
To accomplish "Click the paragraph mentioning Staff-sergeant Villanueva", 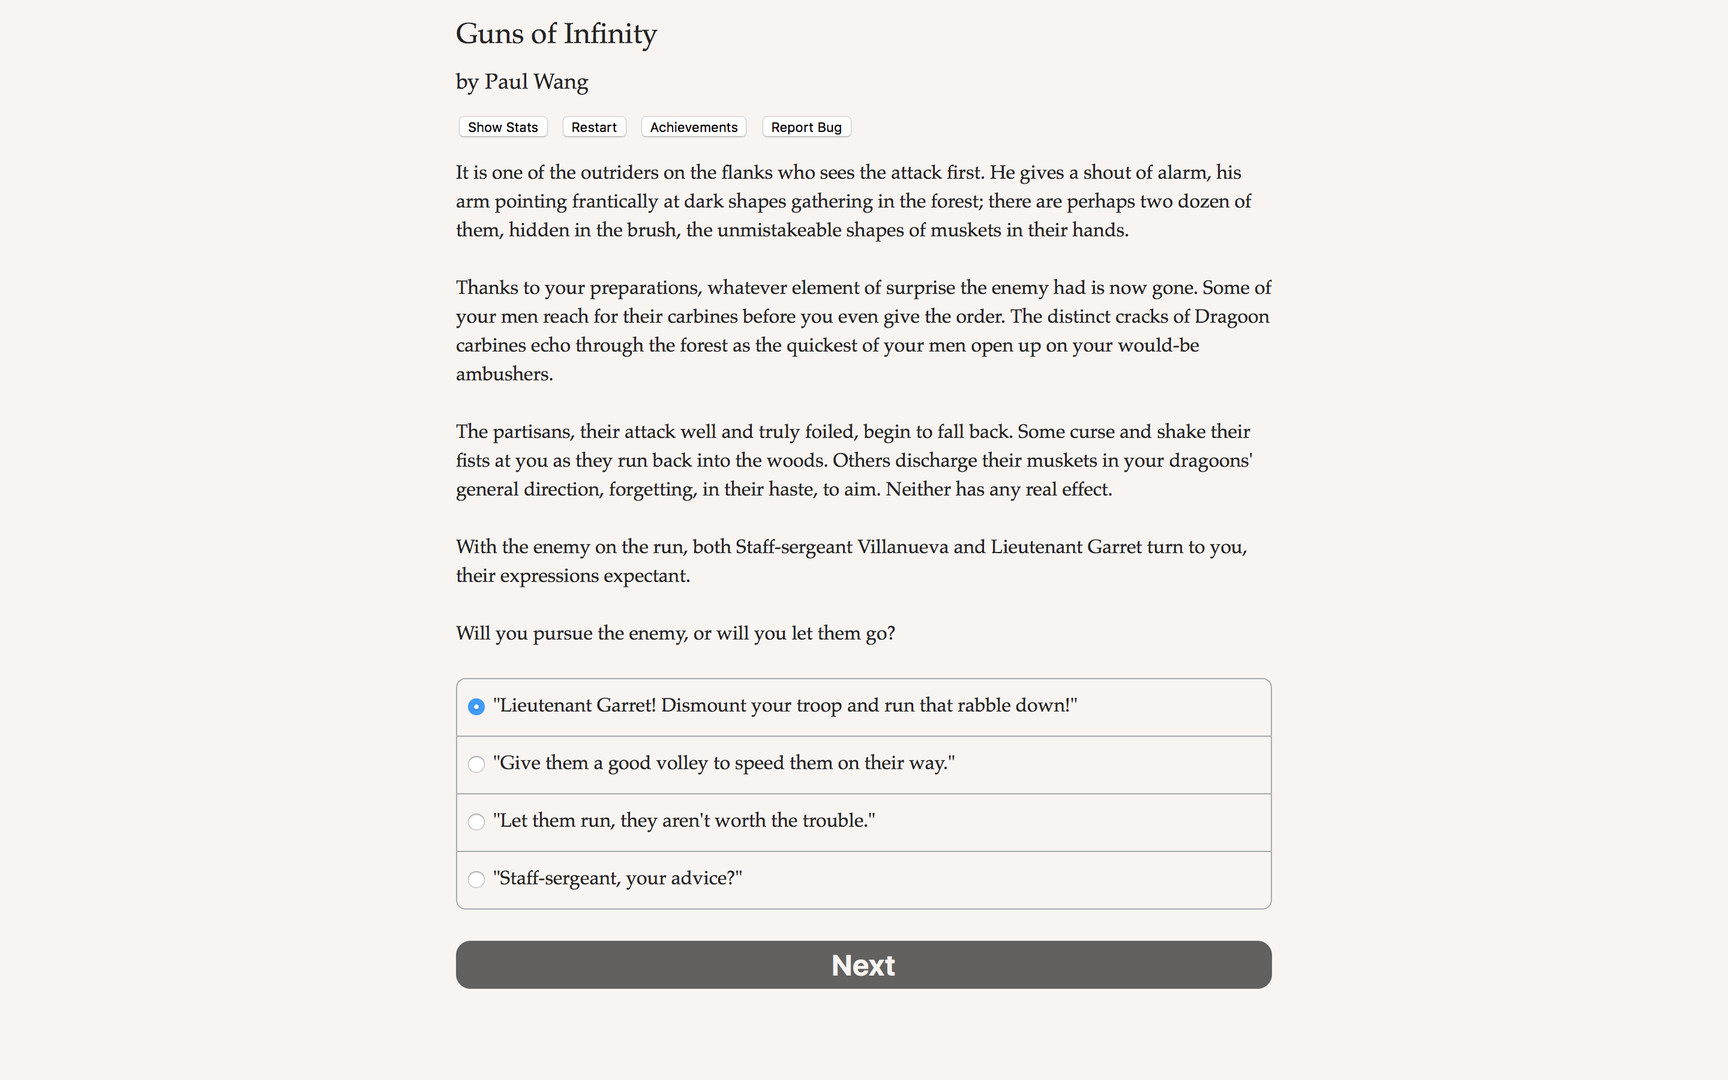I will [851, 561].
